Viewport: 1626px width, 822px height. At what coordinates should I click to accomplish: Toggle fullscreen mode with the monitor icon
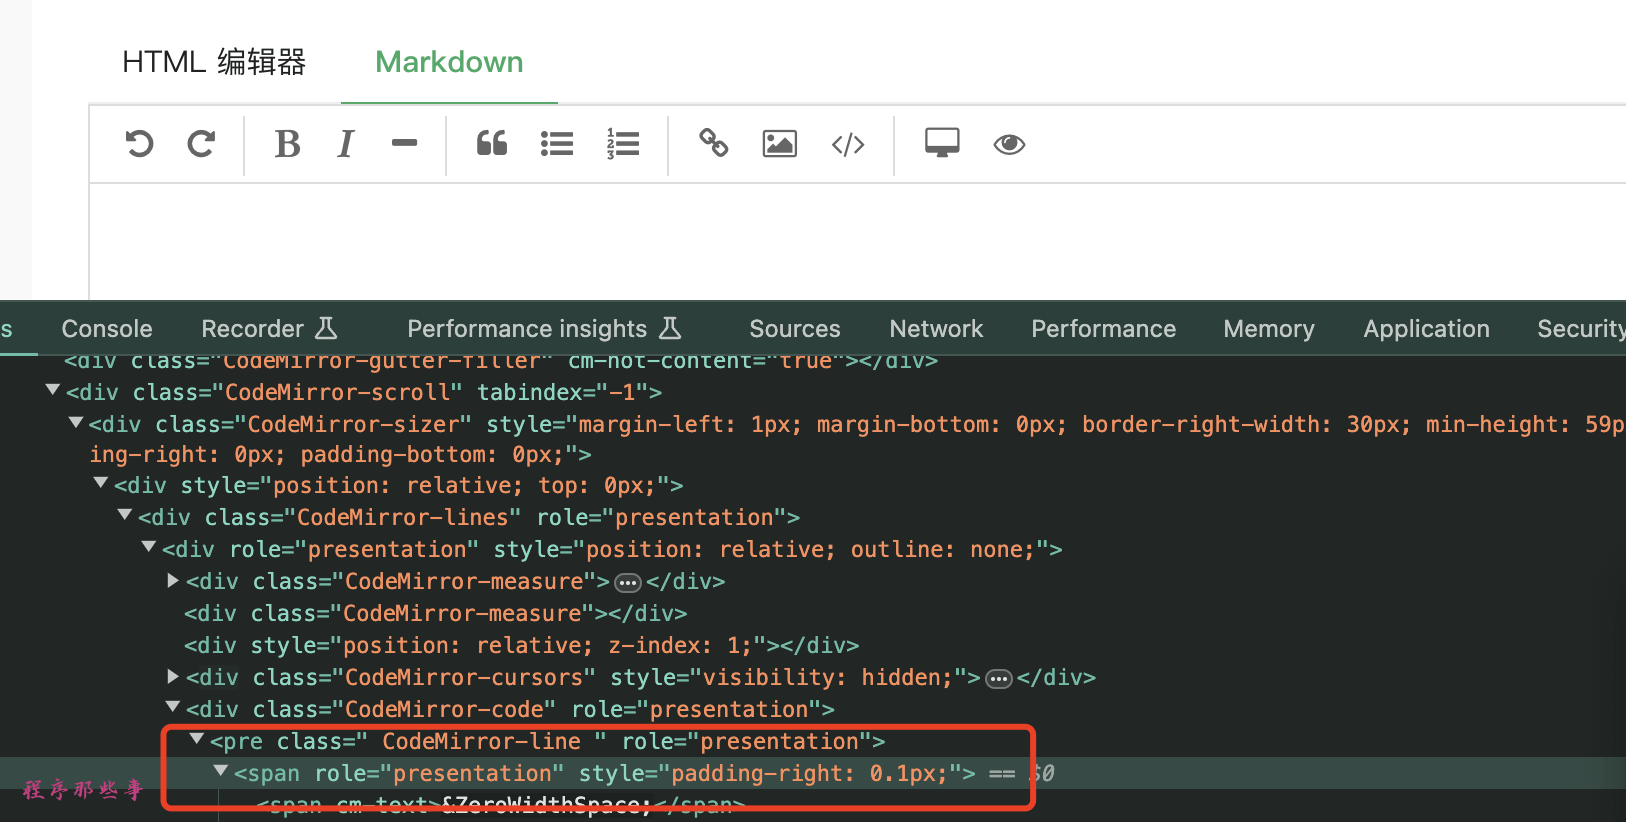(942, 144)
